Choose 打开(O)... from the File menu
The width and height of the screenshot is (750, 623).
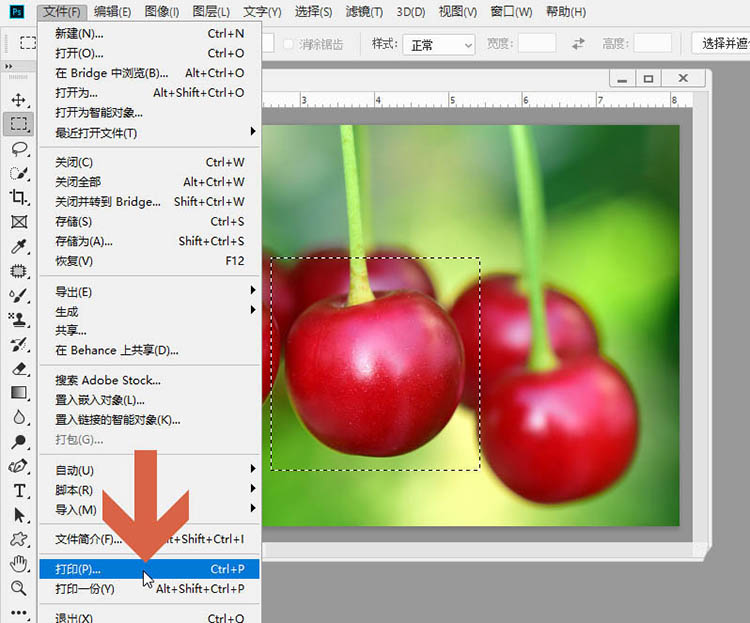click(150, 53)
